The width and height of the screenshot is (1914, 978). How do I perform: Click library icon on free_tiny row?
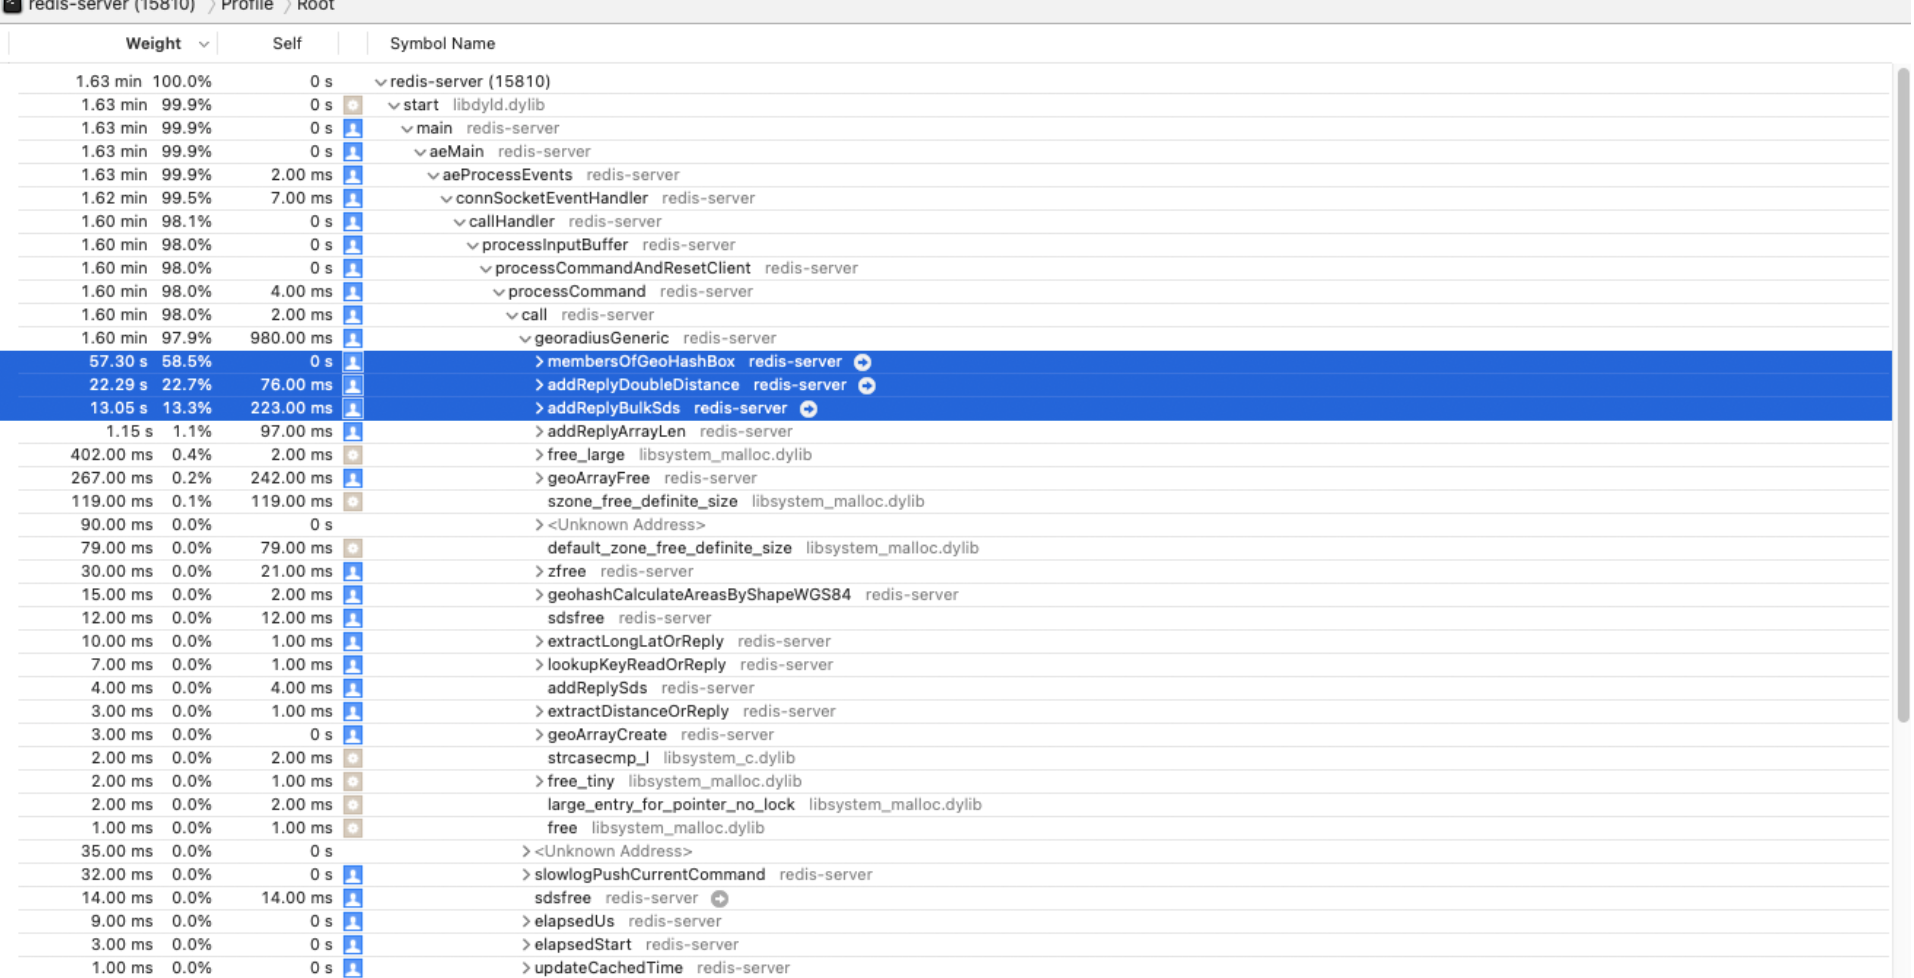coord(353,781)
